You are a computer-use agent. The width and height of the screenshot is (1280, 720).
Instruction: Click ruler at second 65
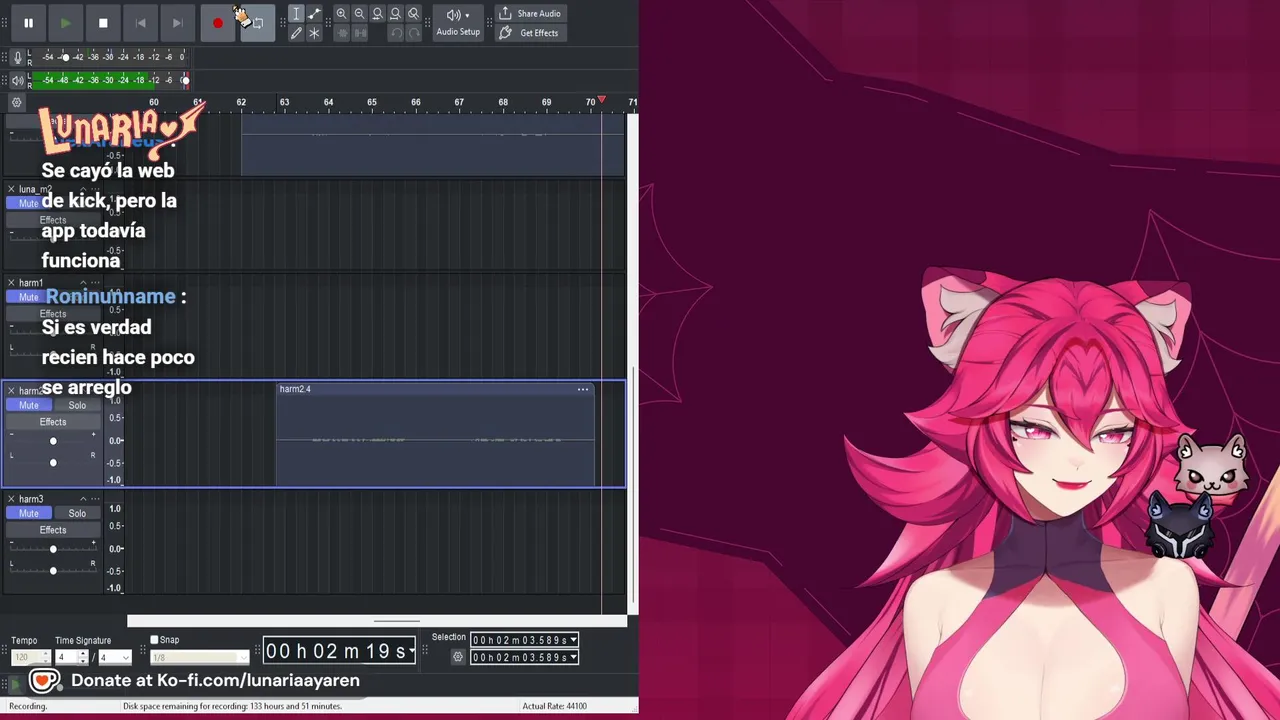tap(372, 102)
